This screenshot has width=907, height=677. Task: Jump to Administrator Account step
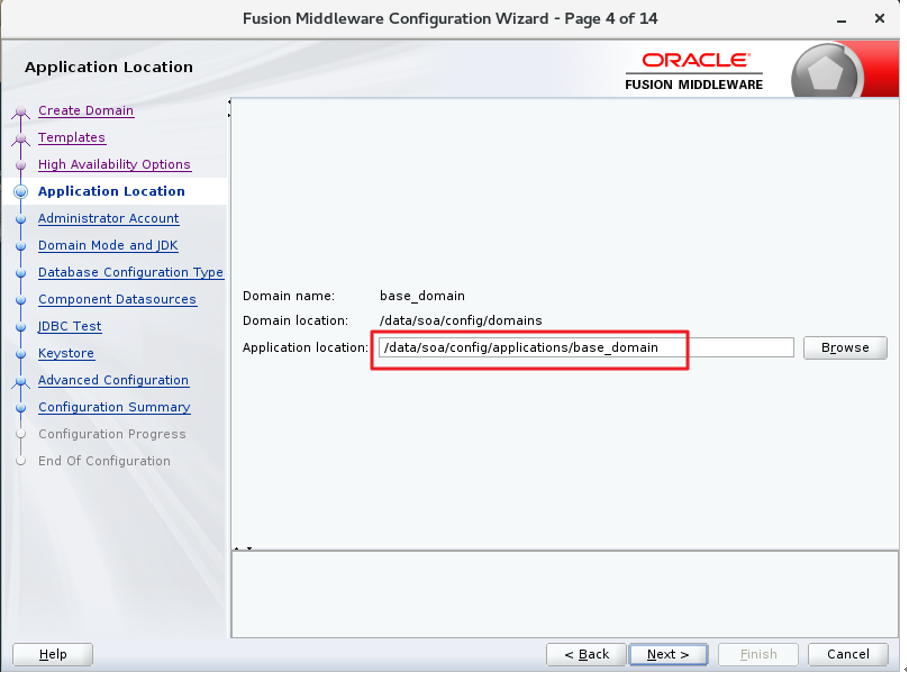[108, 218]
